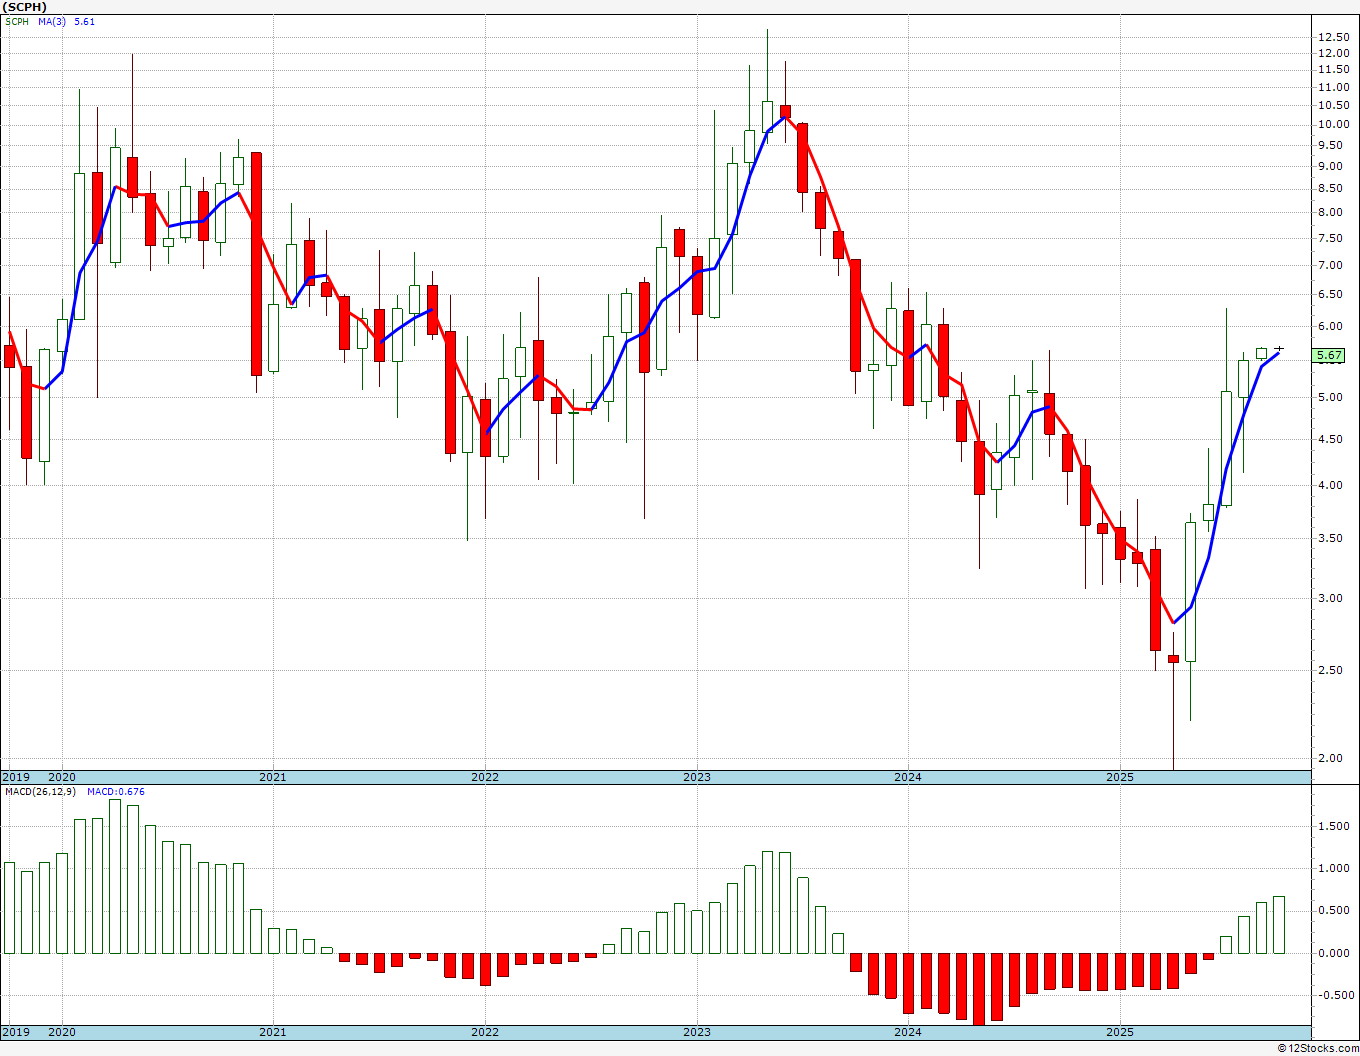Select the MACD(26,12,9) indicator label
This screenshot has width=1360, height=1056.
(x=42, y=792)
